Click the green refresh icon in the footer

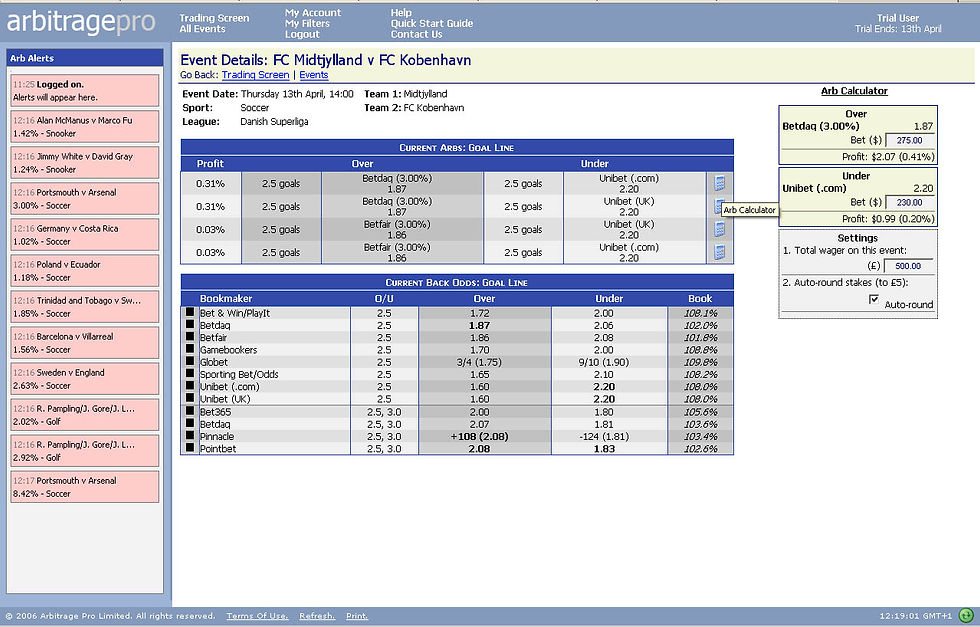pyautogui.click(x=966, y=616)
